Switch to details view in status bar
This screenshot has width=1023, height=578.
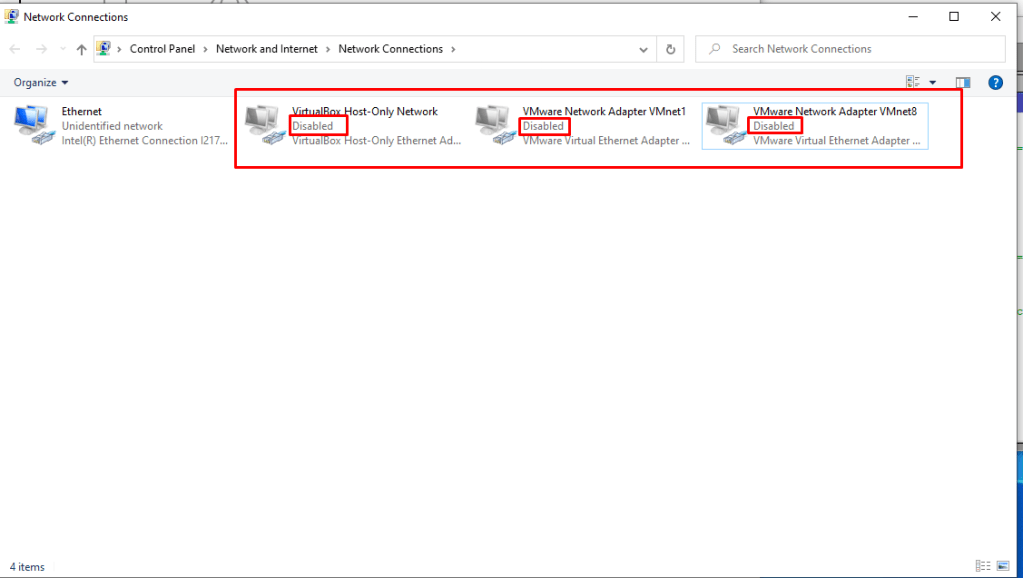(x=982, y=566)
